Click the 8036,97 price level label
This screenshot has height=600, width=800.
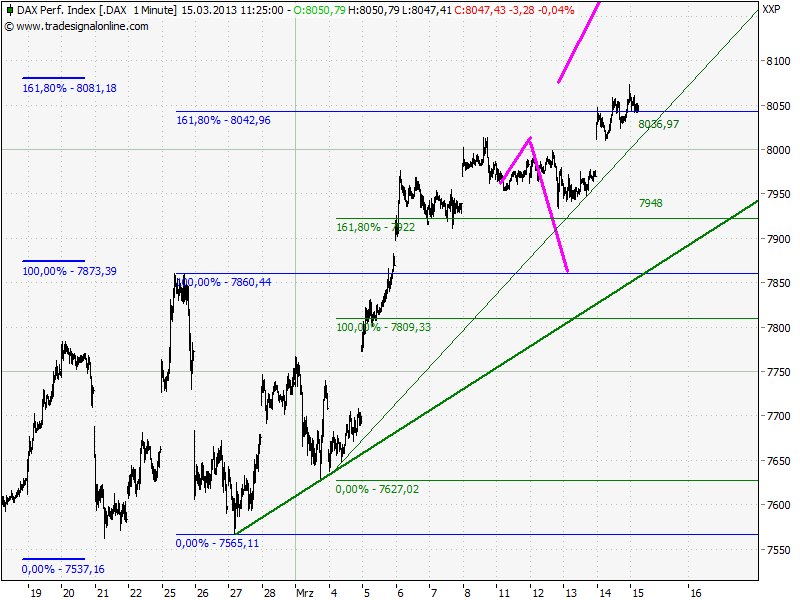(660, 124)
